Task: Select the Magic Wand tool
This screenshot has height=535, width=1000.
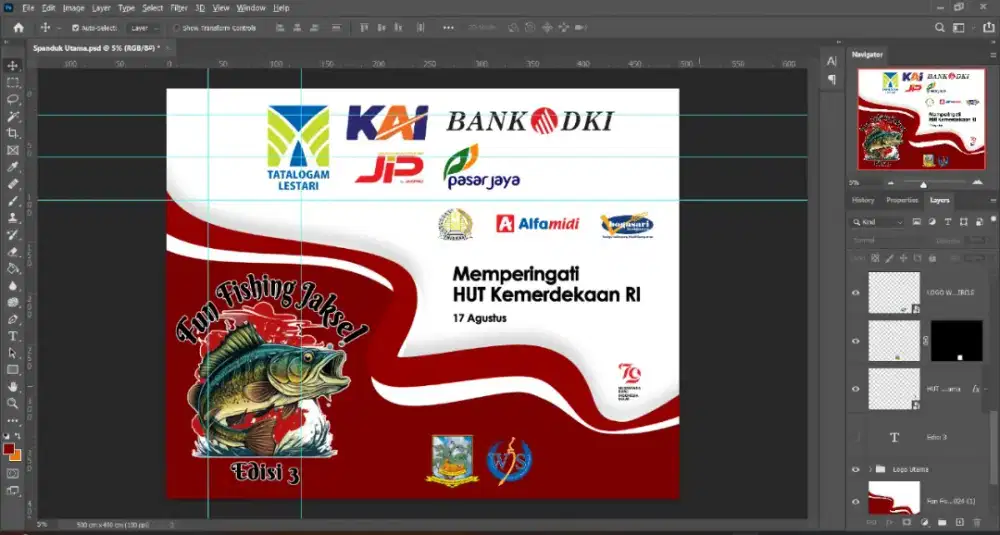Action: pos(12,117)
